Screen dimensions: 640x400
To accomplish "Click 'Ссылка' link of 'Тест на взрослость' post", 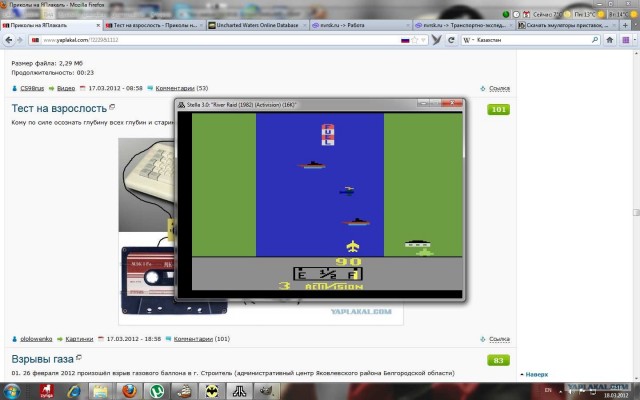I will (499, 339).
